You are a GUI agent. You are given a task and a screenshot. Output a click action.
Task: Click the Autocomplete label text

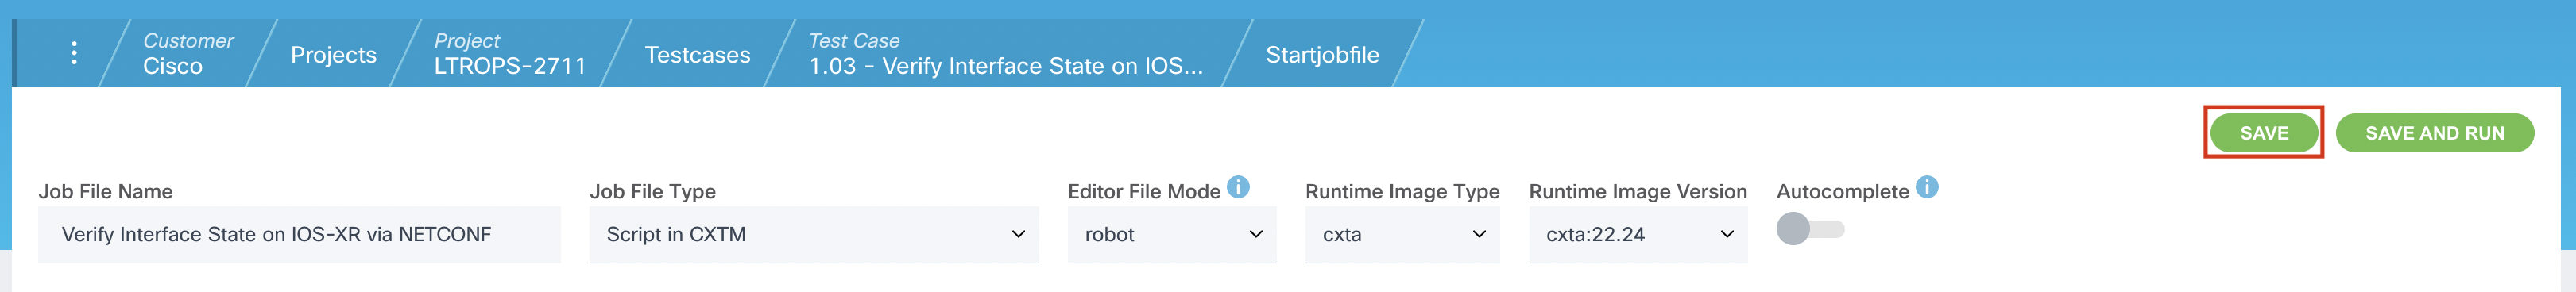point(1843,191)
